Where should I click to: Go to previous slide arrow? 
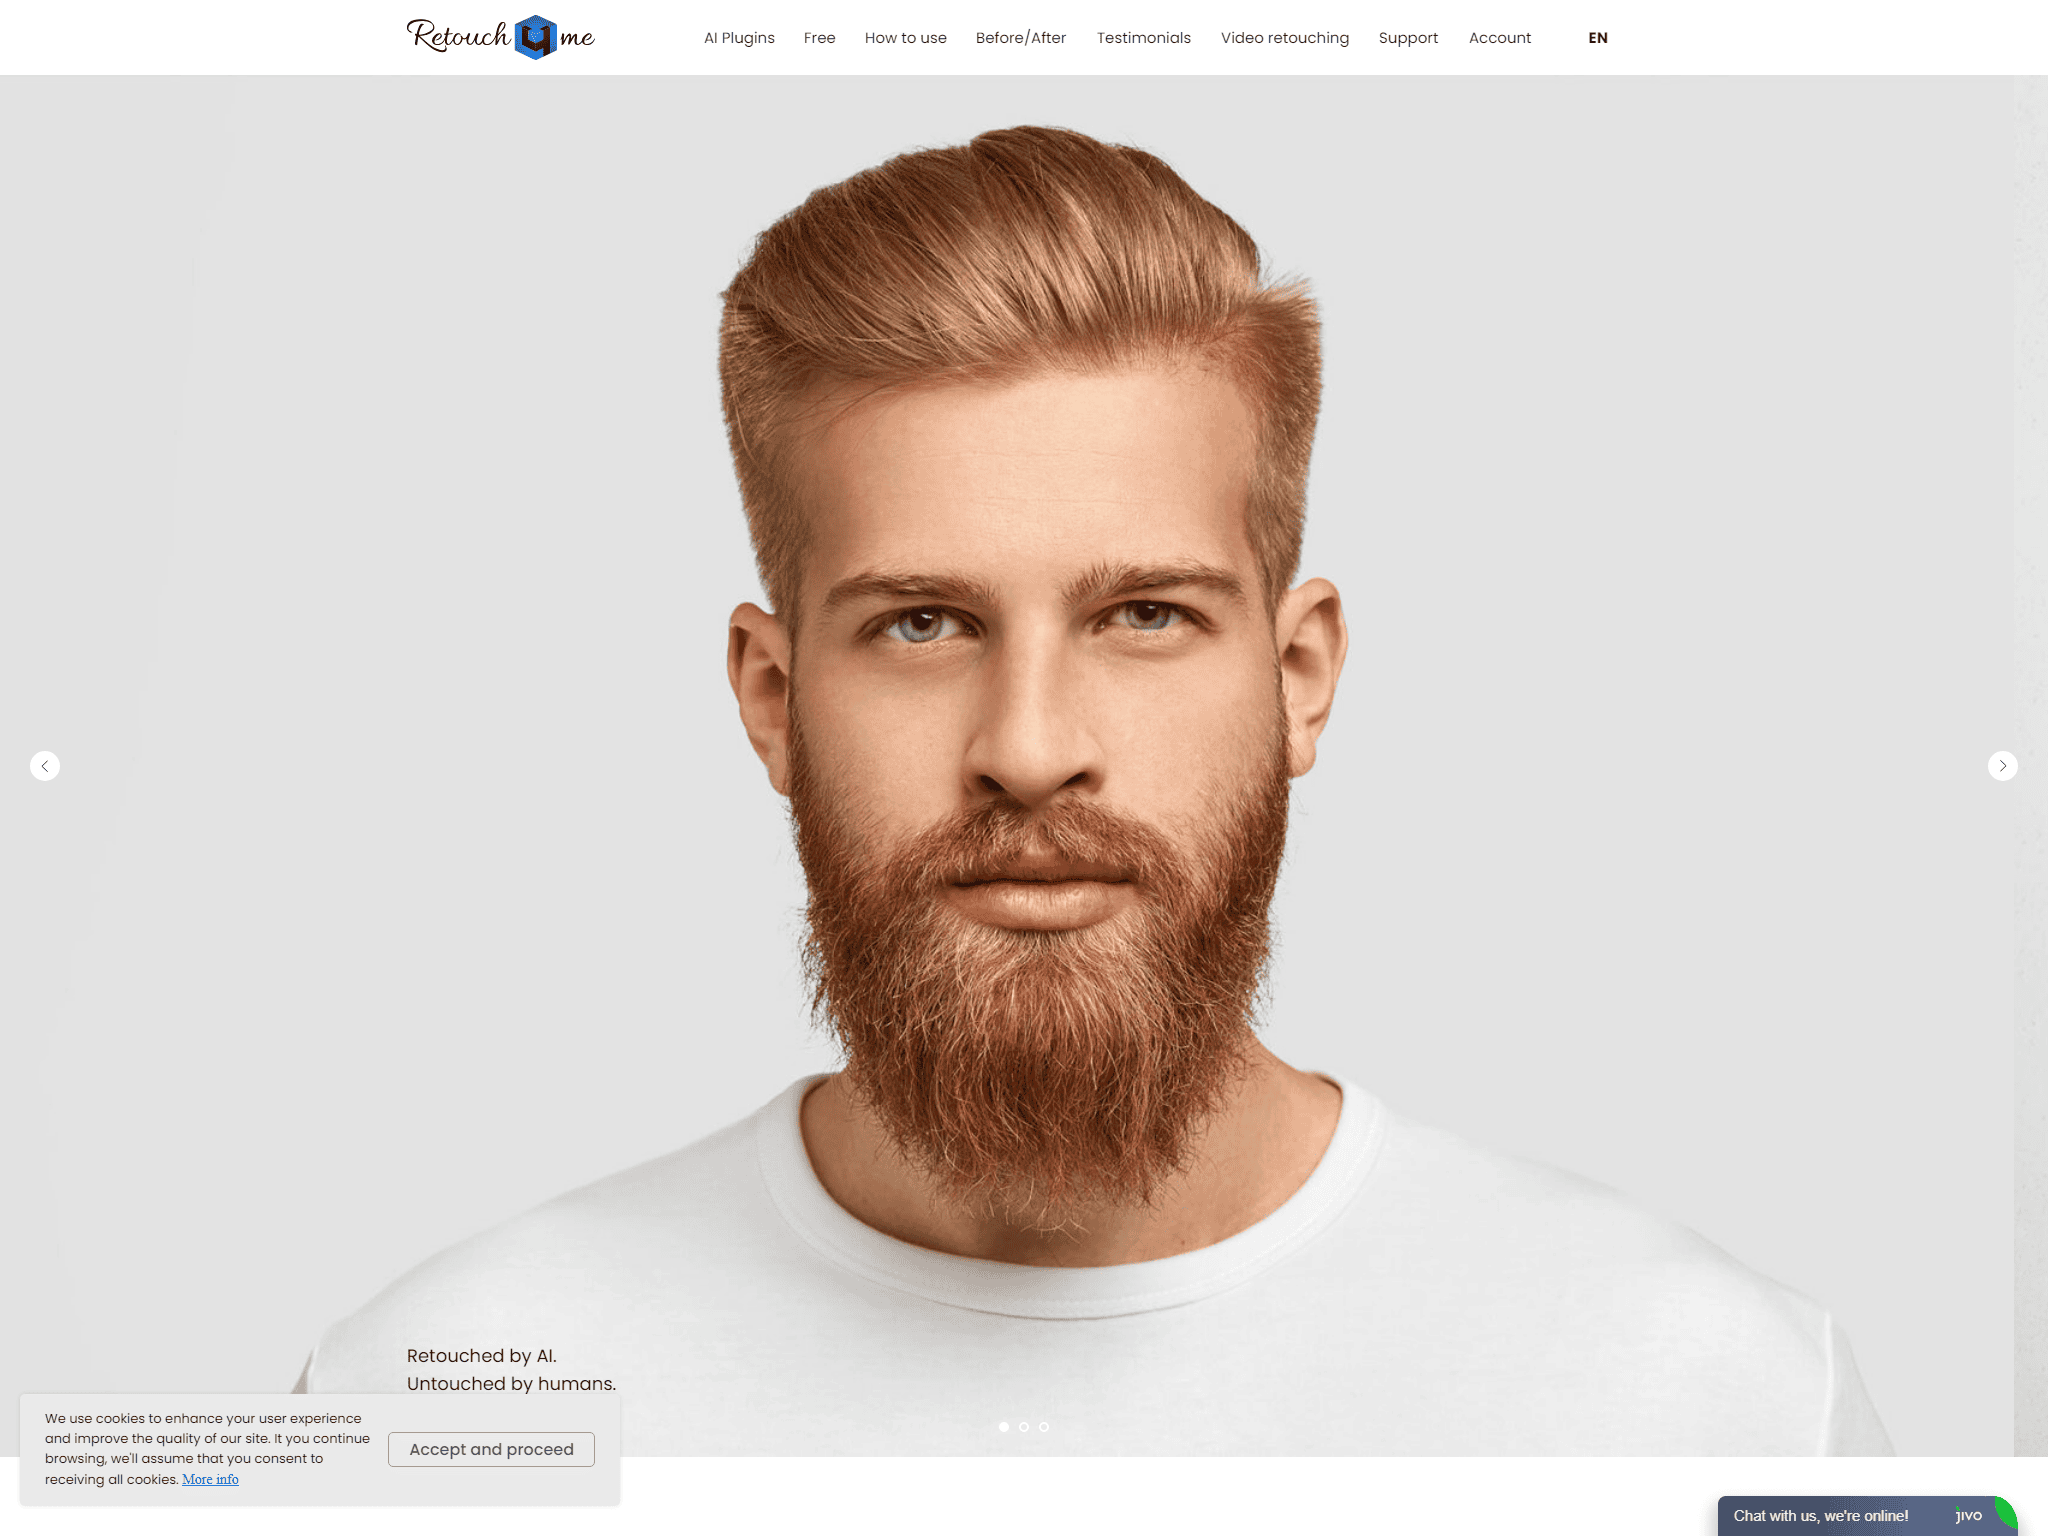(45, 766)
